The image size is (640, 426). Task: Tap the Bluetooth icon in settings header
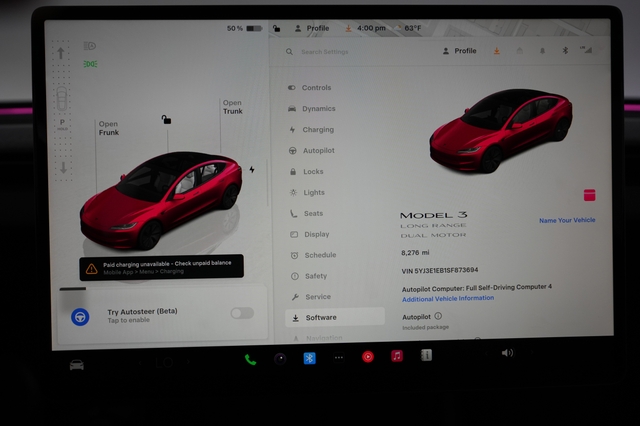pyautogui.click(x=565, y=51)
